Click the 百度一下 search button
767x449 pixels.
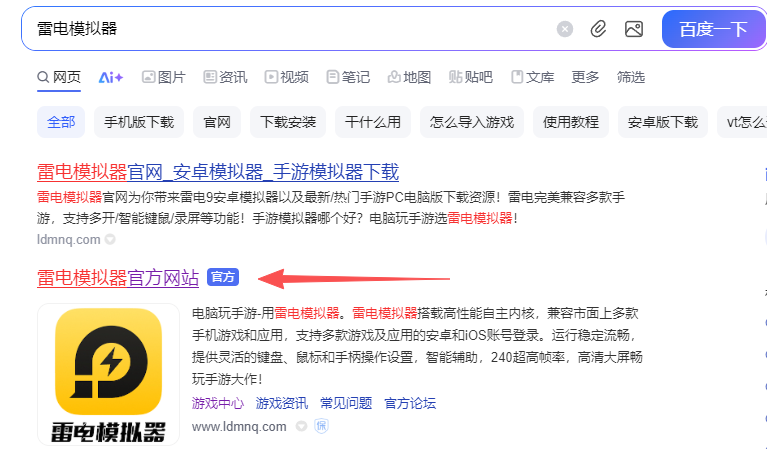coord(714,29)
